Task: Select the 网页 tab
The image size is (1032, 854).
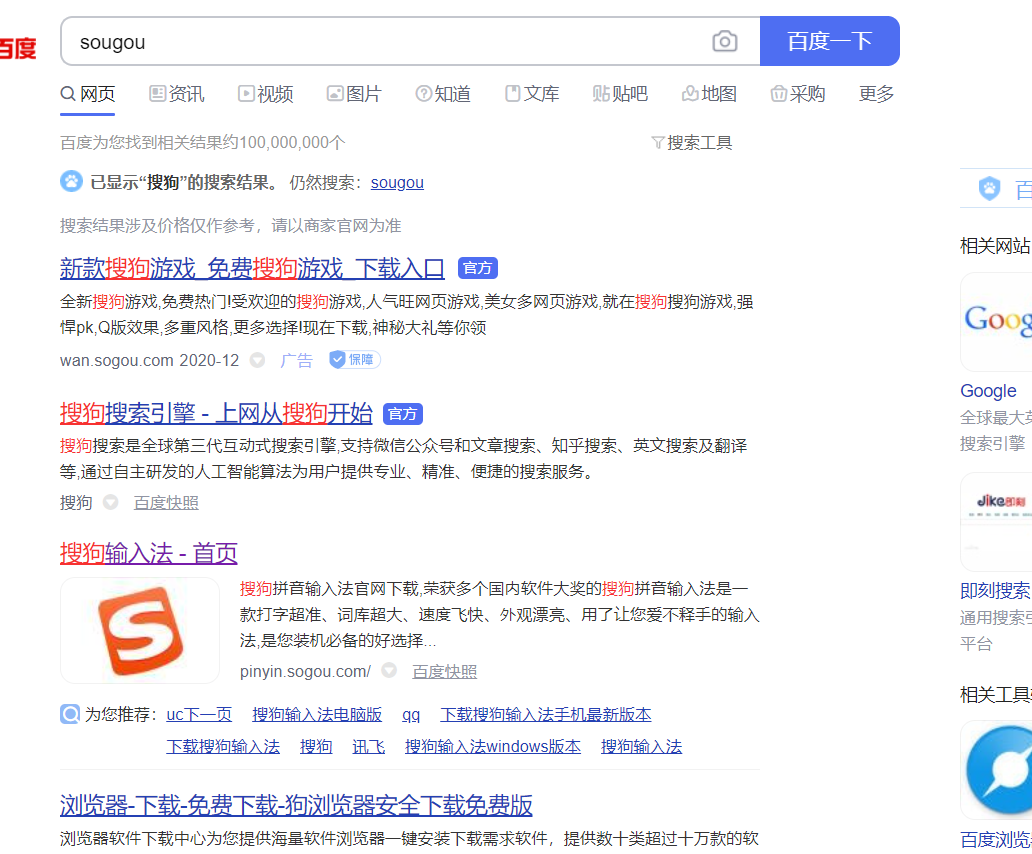Action: [x=88, y=94]
